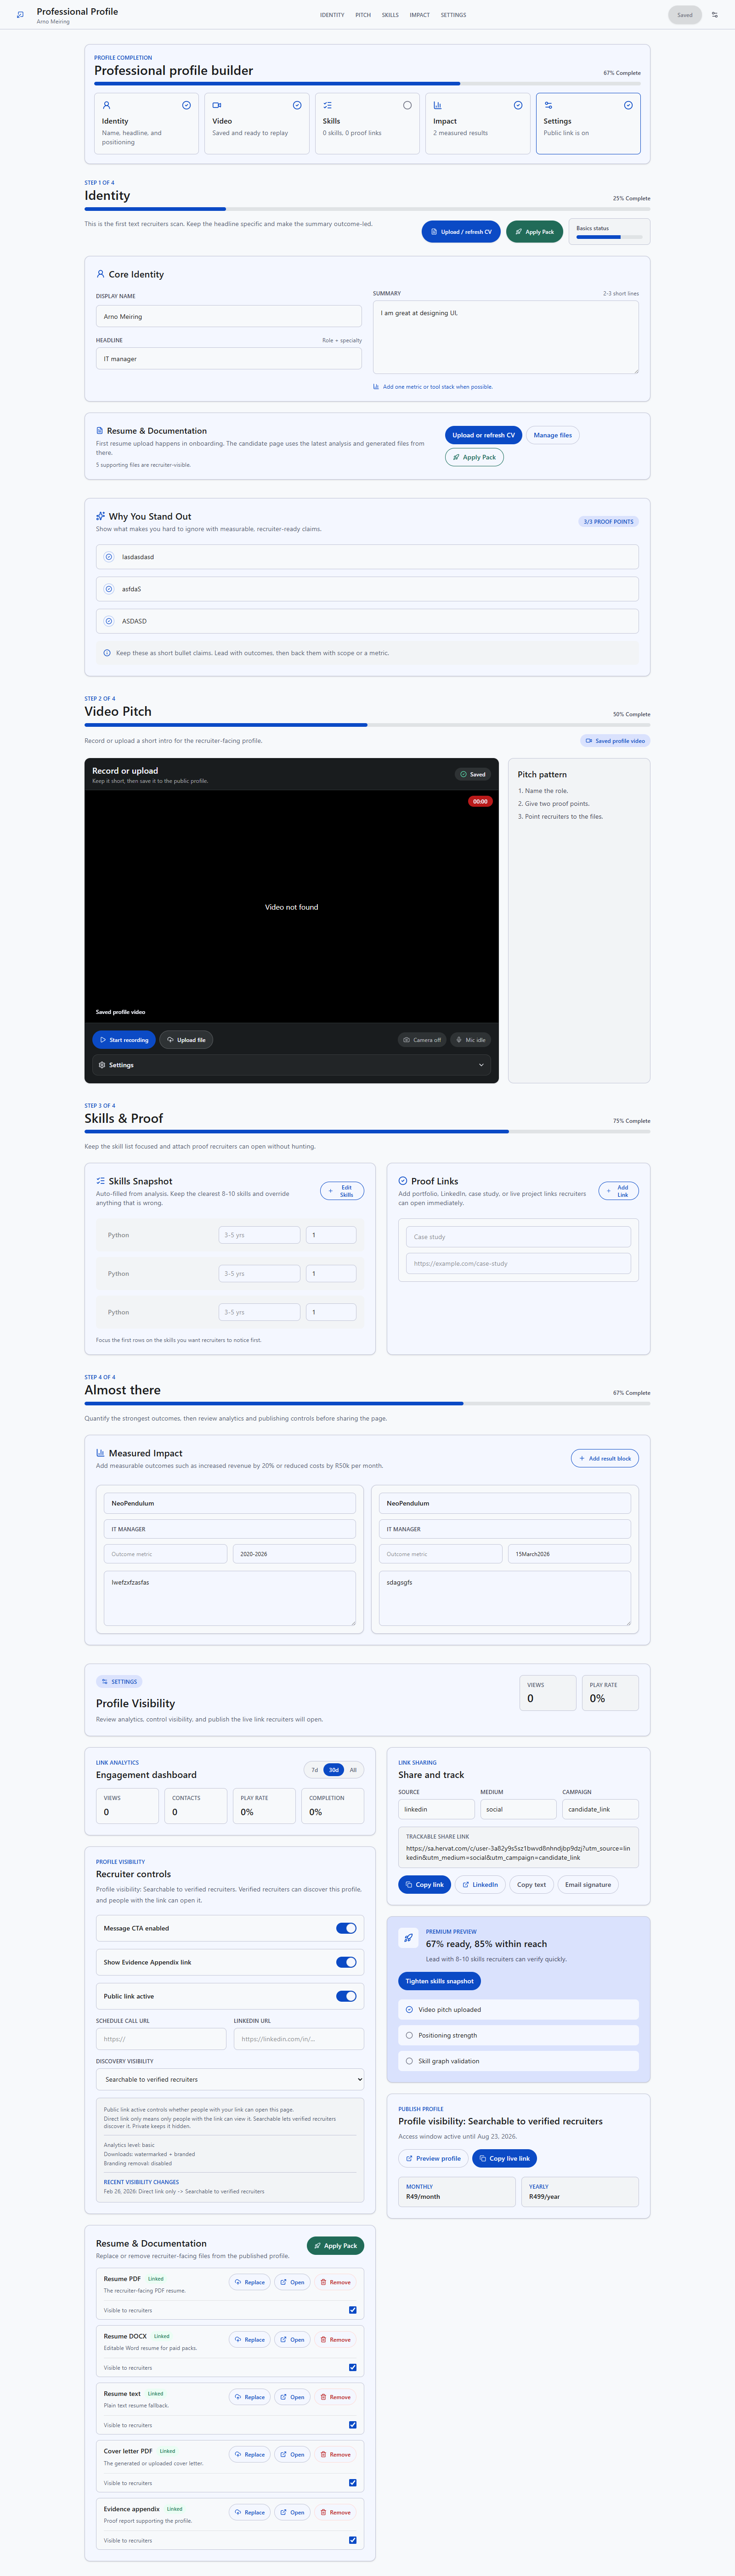Click the Display Name input field
735x2576 pixels.
point(229,316)
